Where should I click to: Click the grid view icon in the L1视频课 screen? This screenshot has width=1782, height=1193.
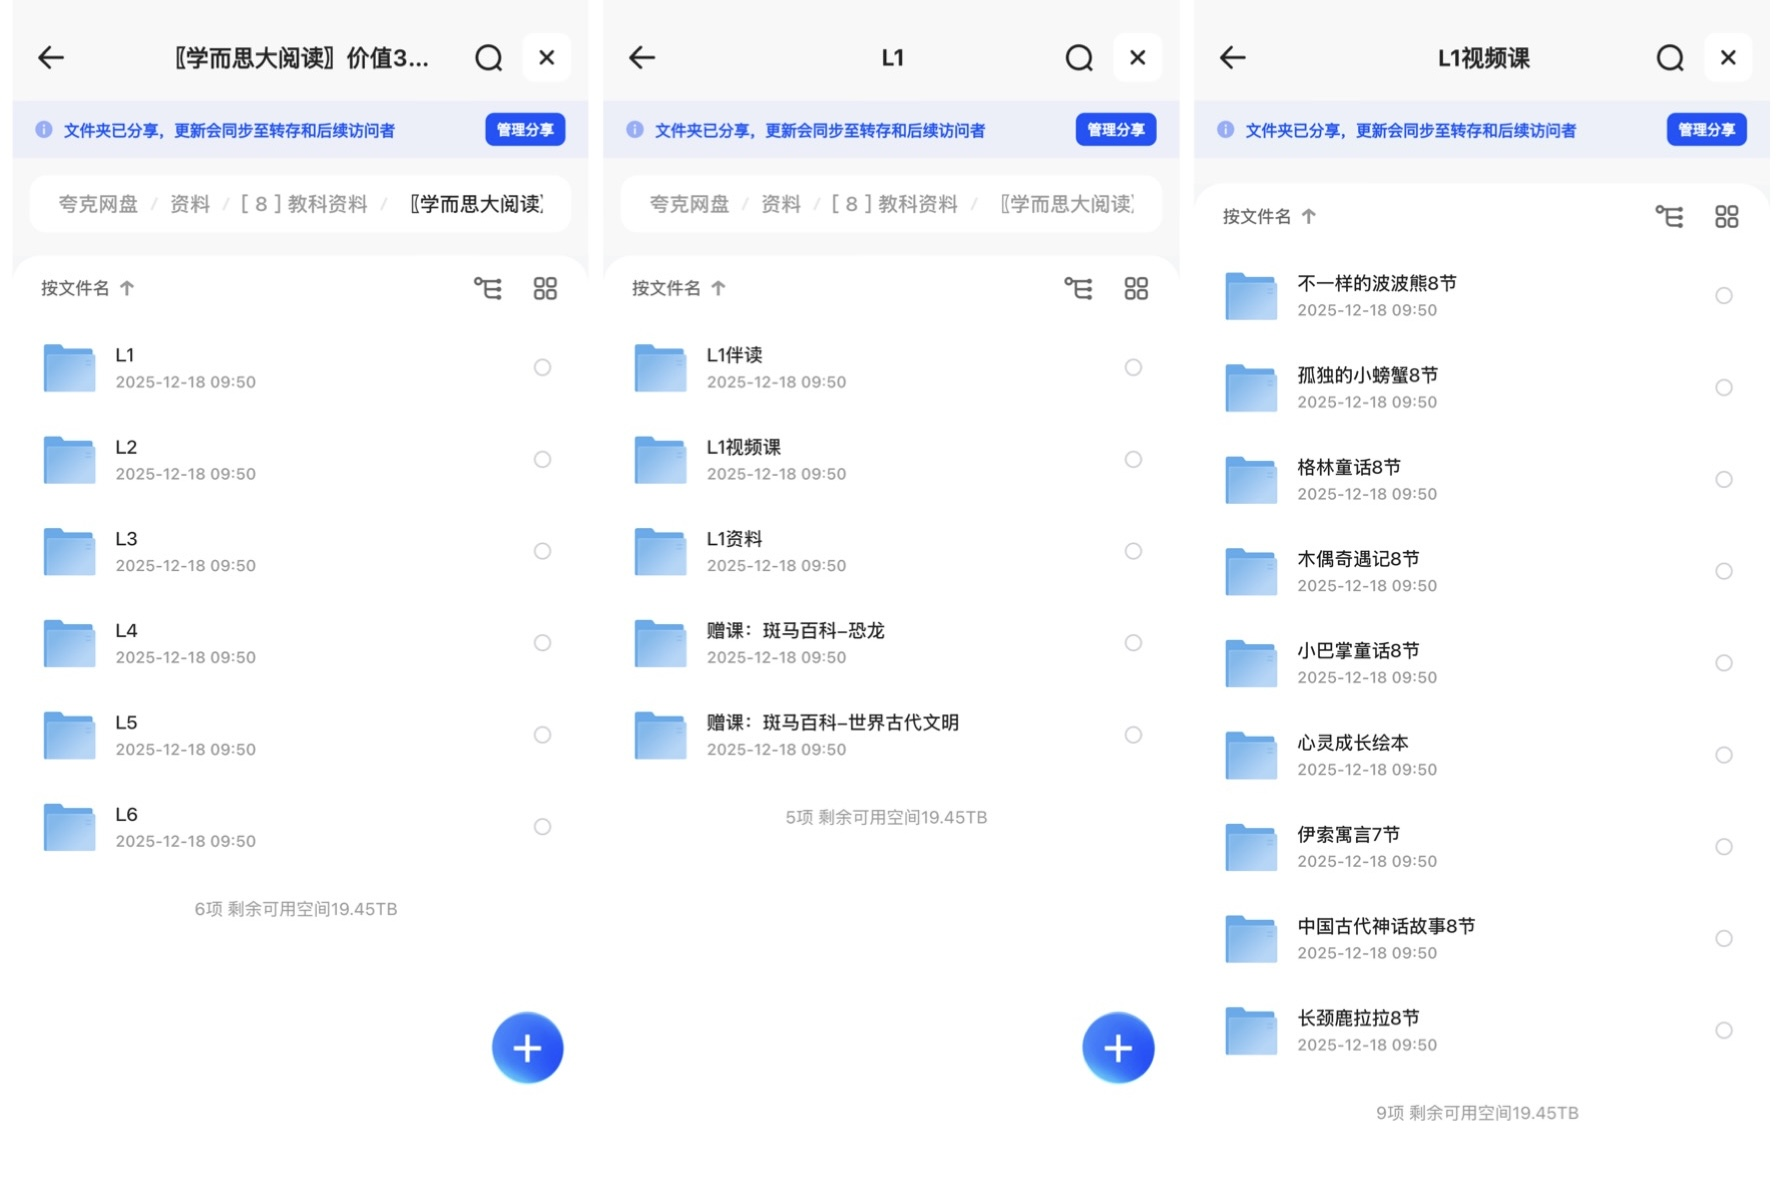pos(1726,216)
